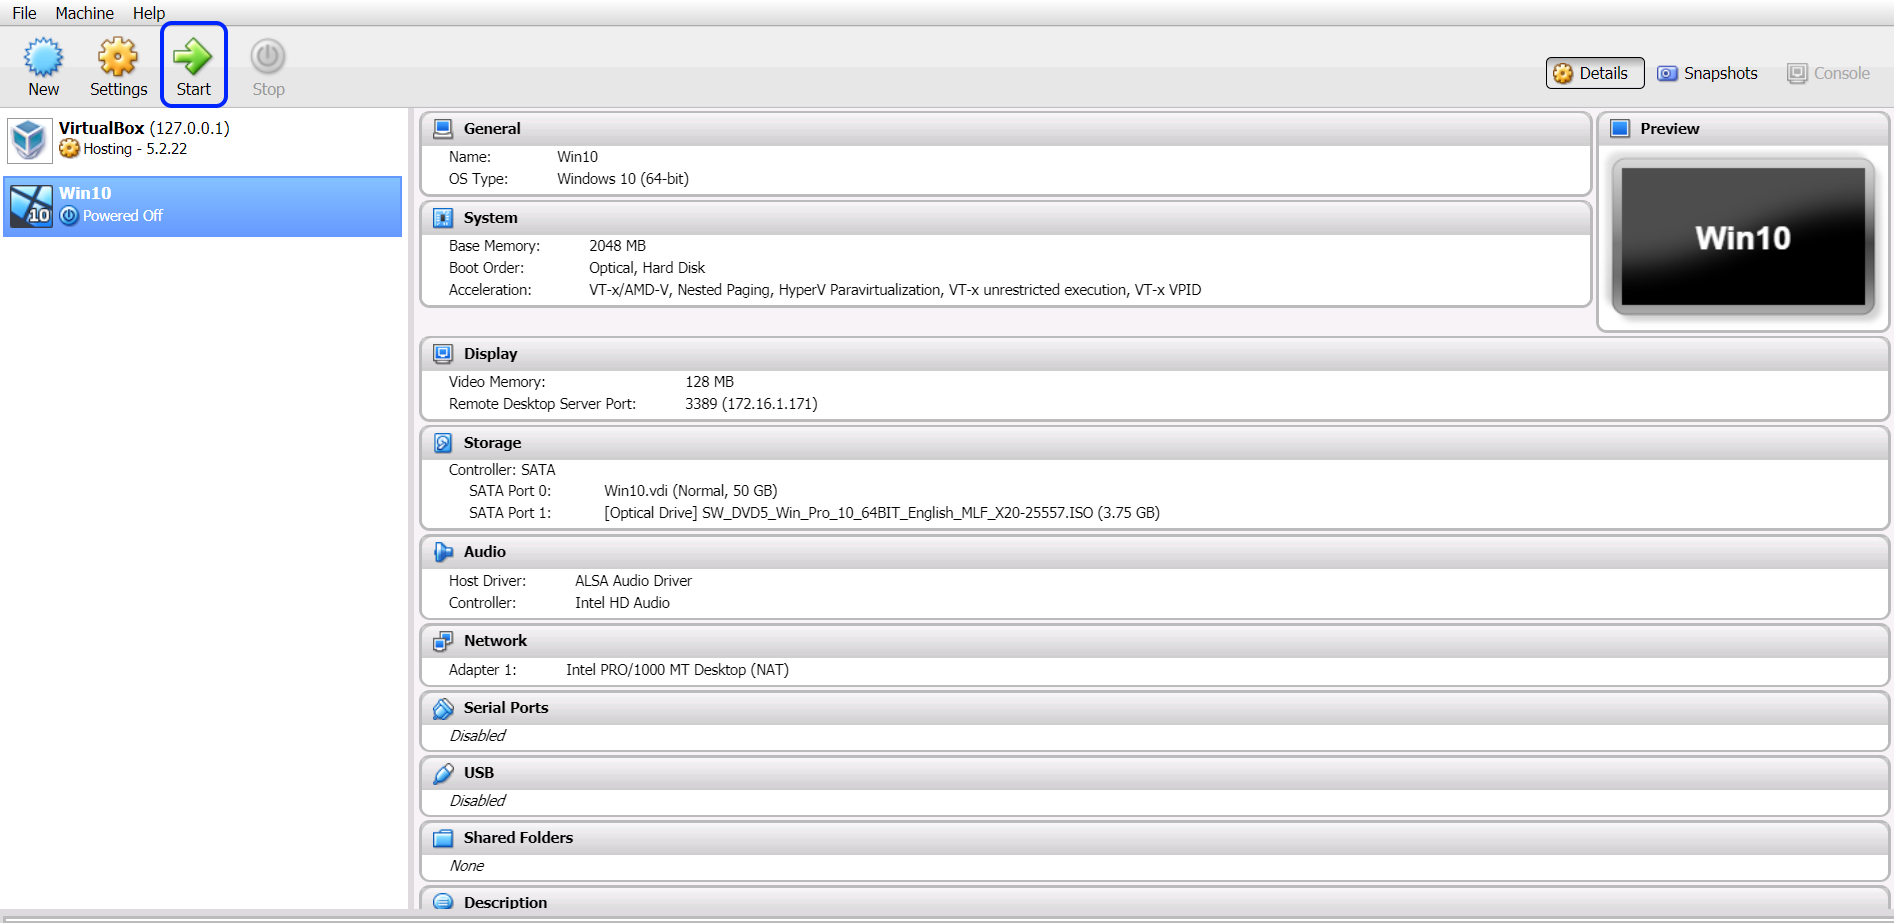Switch to the Console view
The width and height of the screenshot is (1894, 923).
[1829, 73]
